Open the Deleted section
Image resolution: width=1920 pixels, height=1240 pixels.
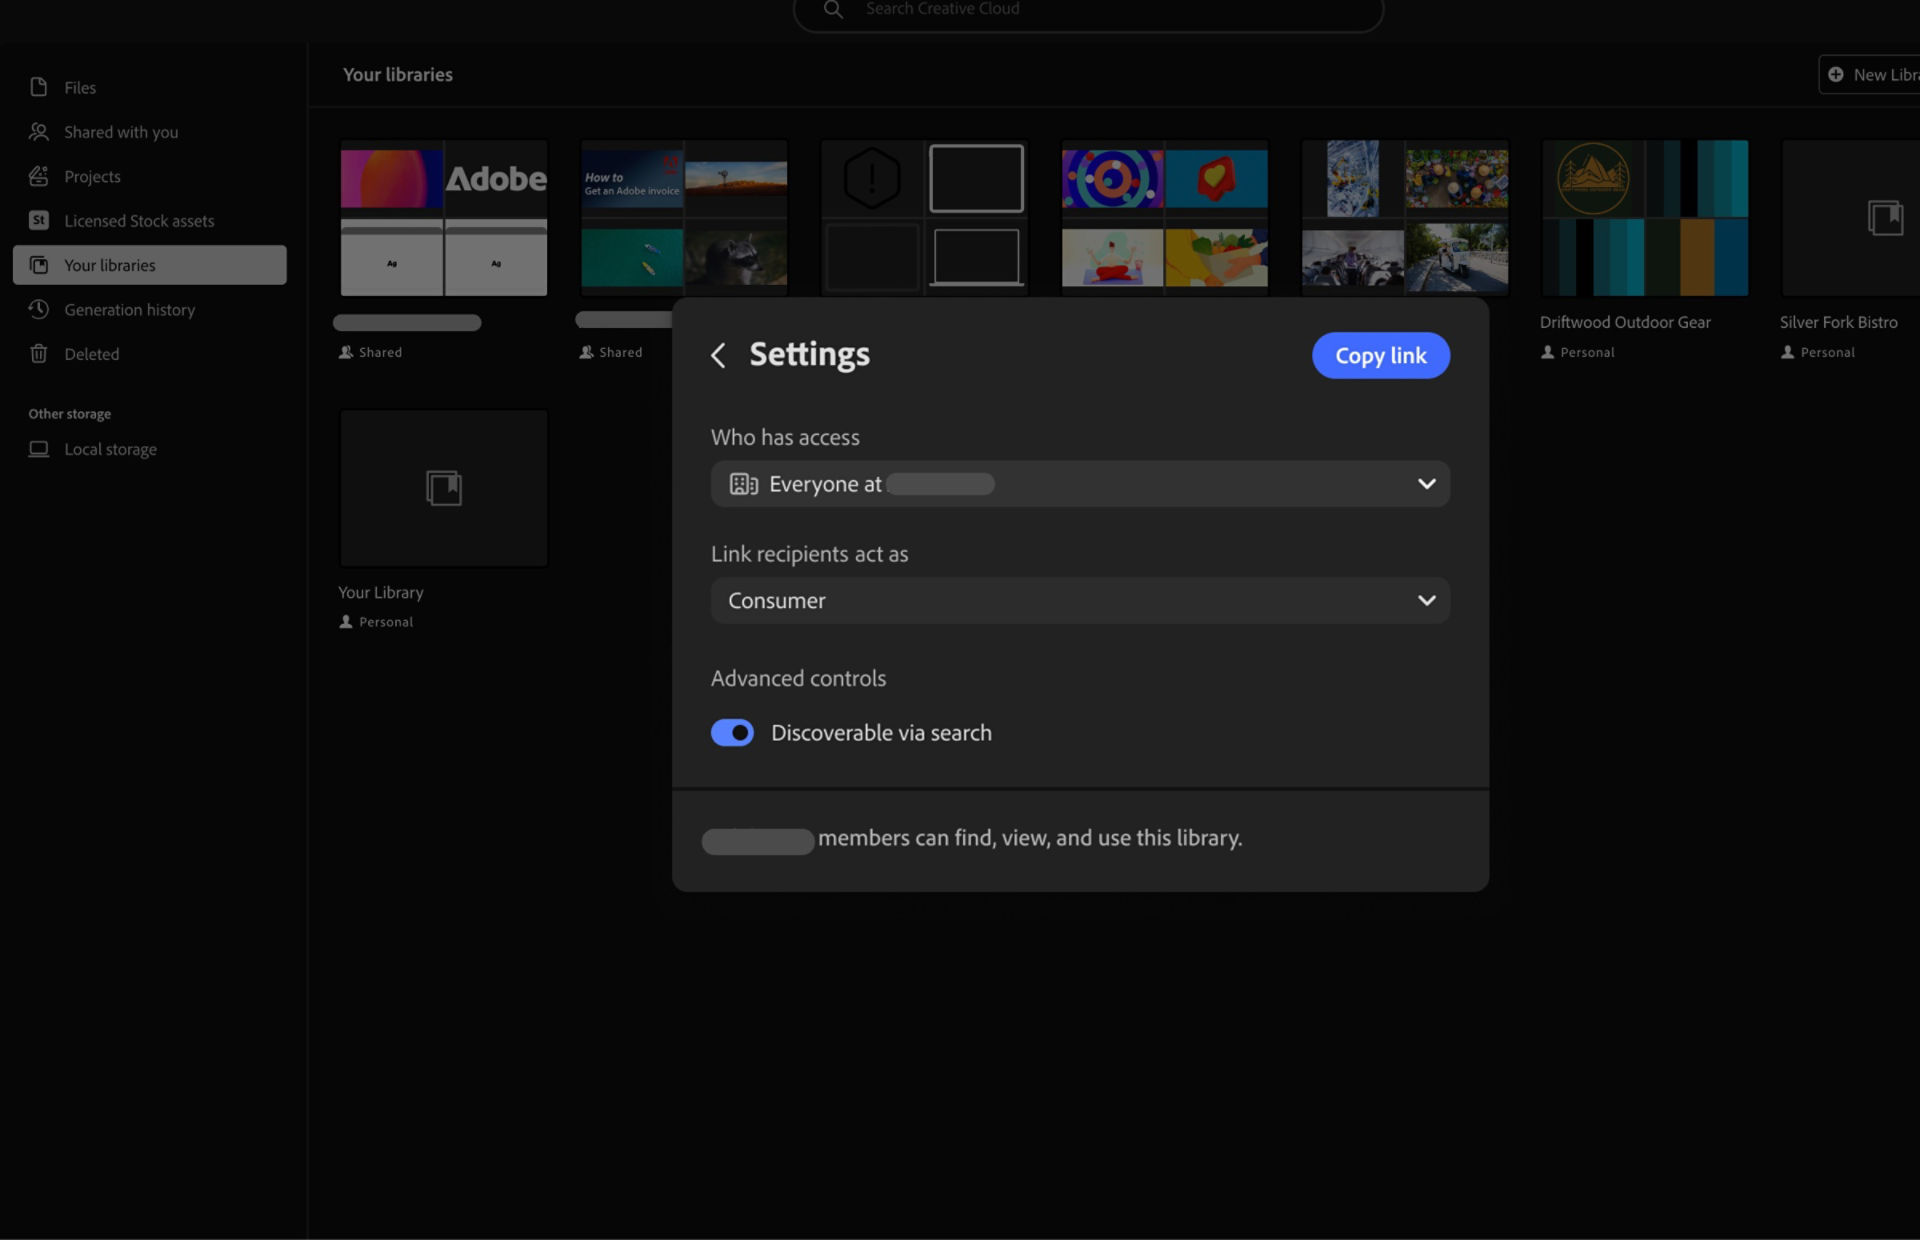click(x=150, y=353)
